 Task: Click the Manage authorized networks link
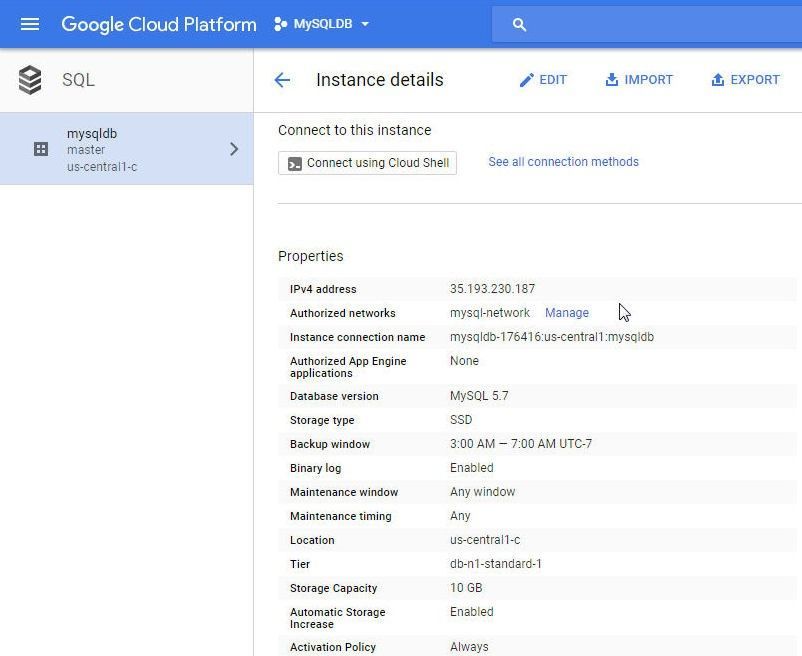(x=567, y=312)
